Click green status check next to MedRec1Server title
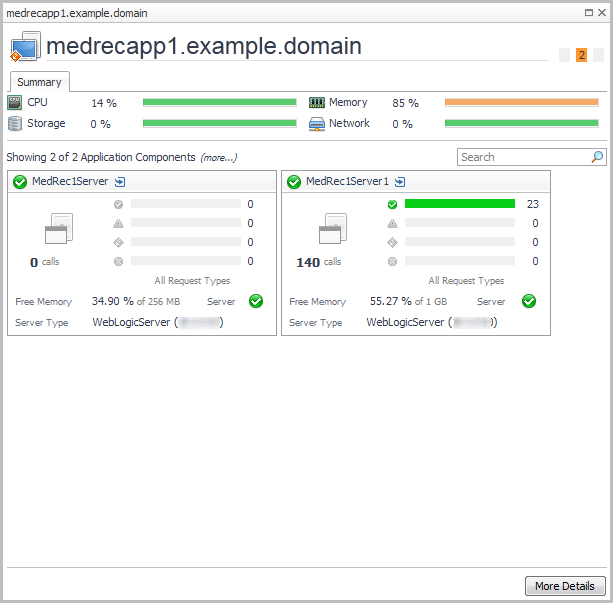Screen dimensions: 613x603 [20, 182]
